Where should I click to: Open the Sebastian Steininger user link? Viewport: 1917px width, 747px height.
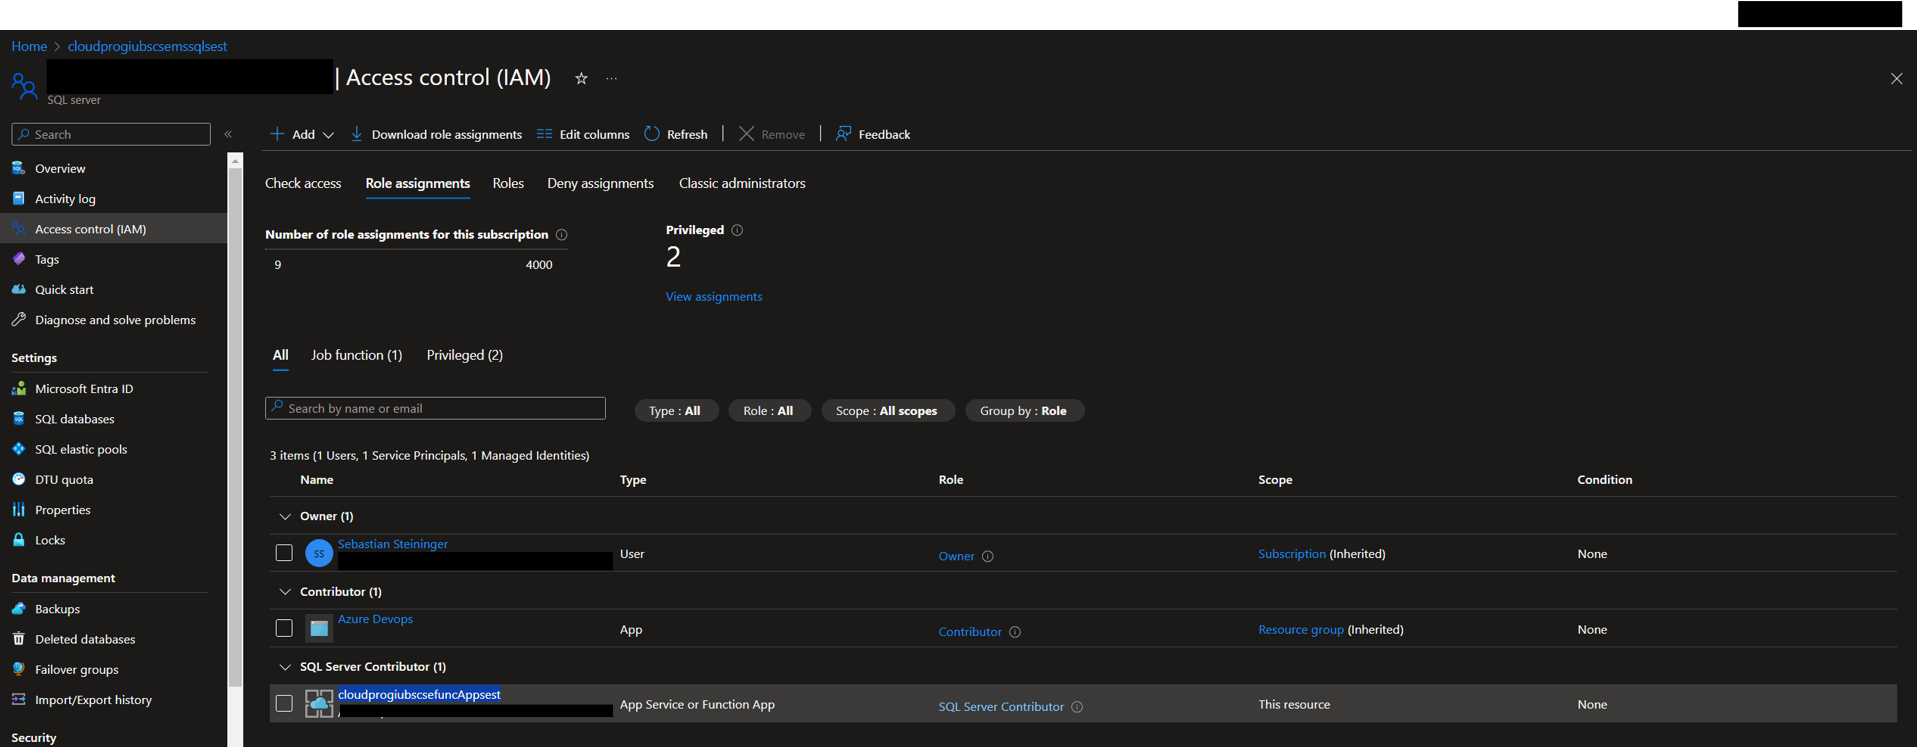[x=393, y=544]
